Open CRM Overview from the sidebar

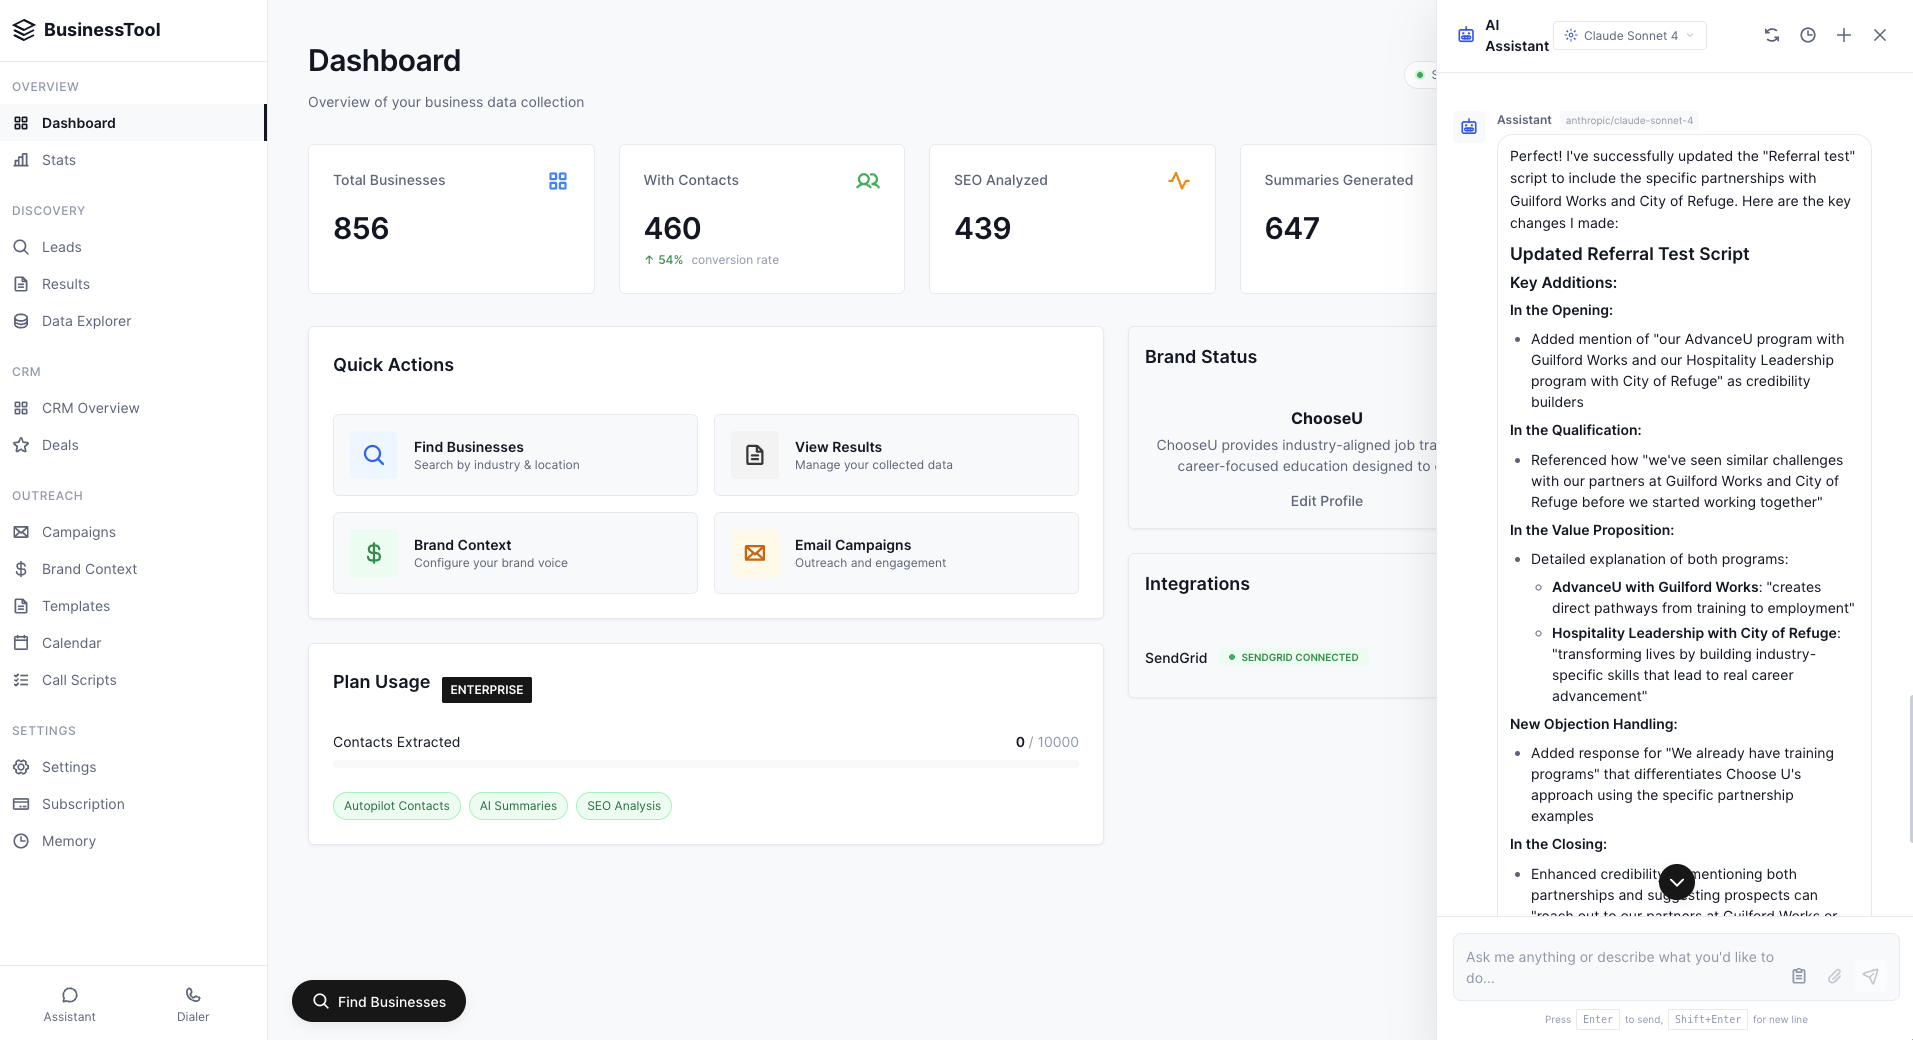pos(90,408)
